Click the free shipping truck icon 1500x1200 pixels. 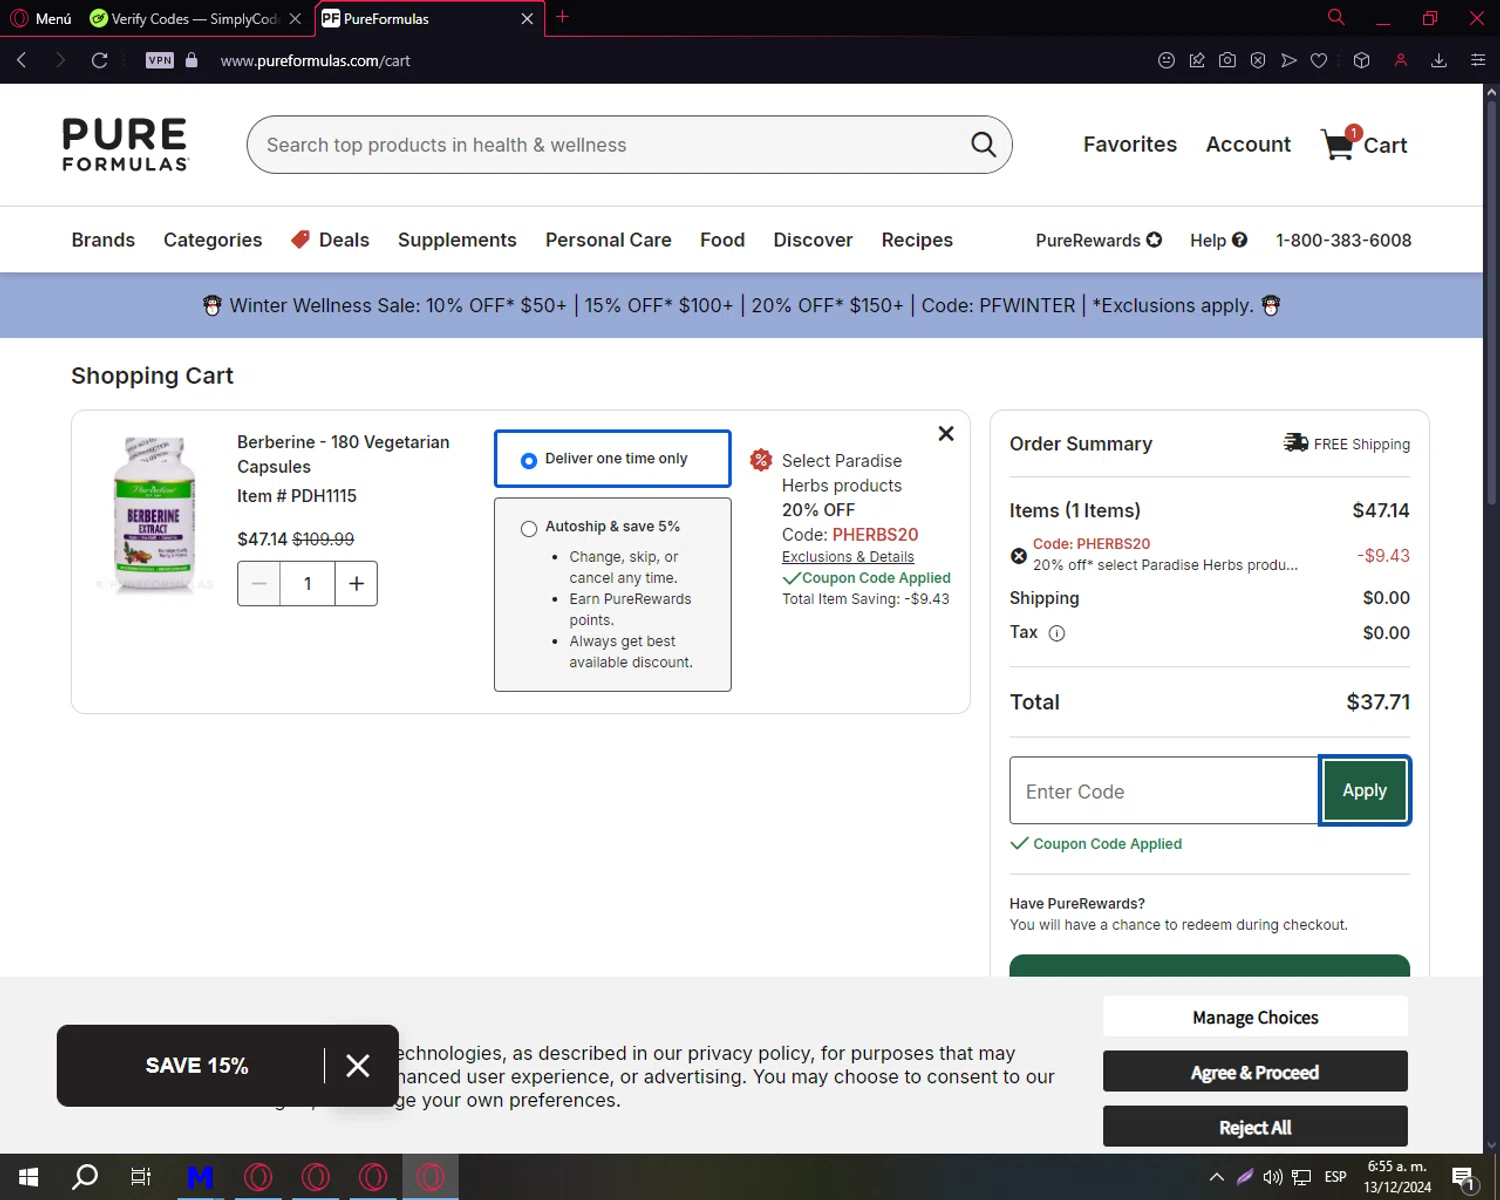[x=1296, y=443]
